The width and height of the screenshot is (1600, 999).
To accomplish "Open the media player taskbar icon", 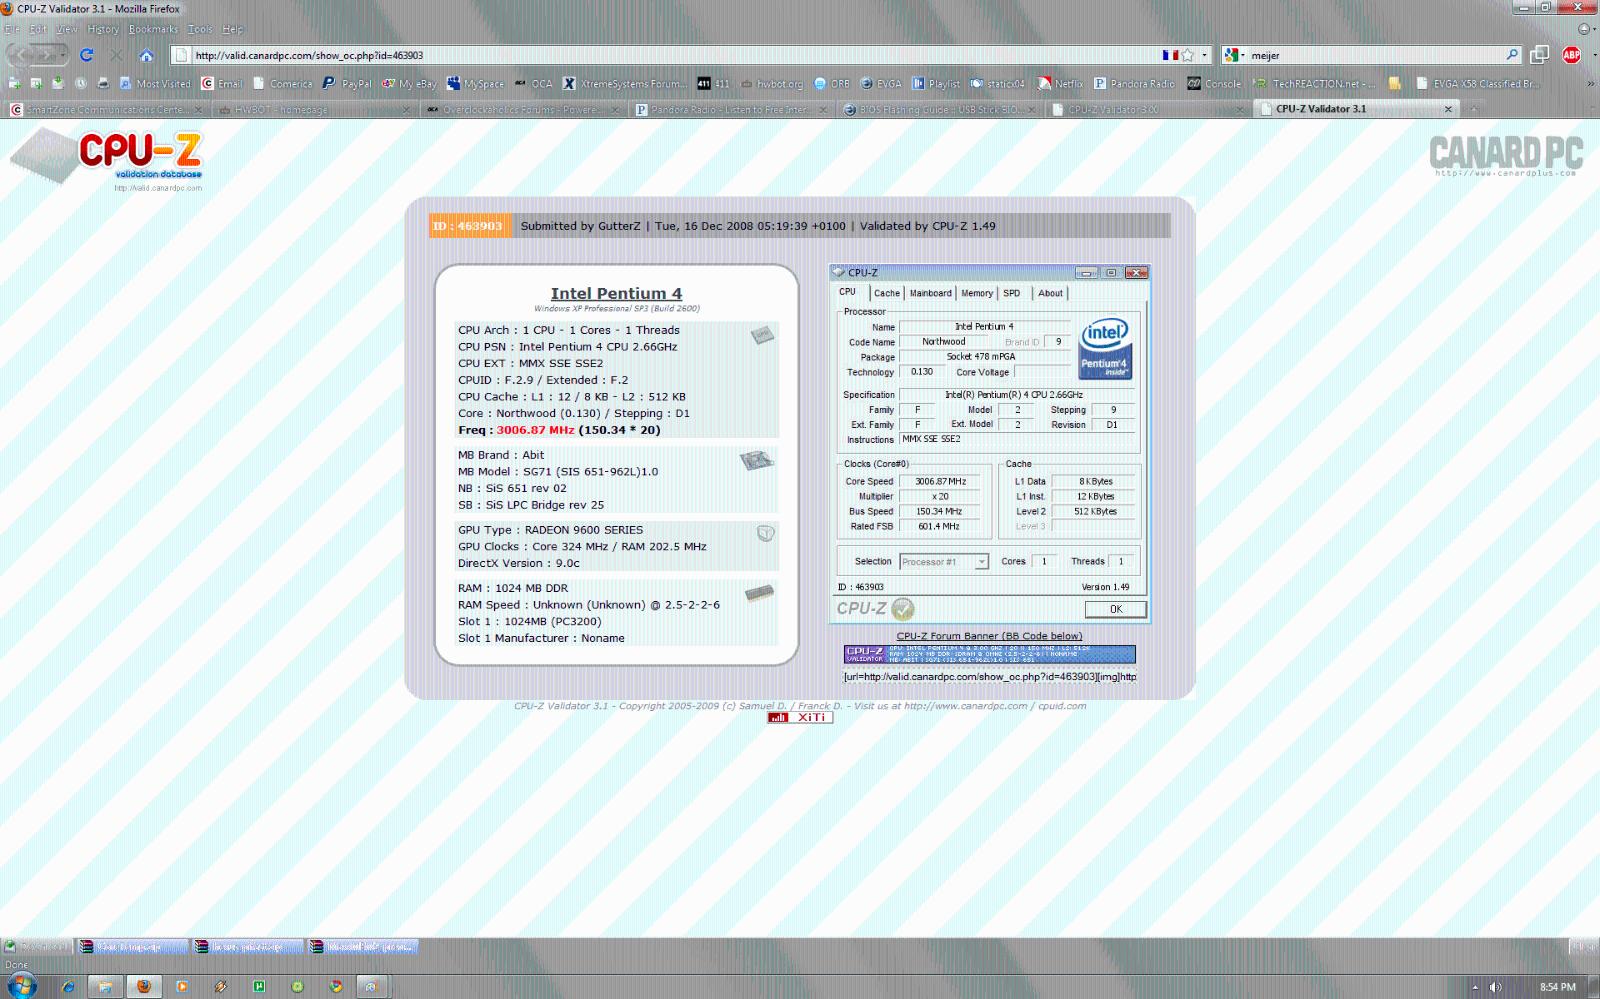I will tap(182, 987).
